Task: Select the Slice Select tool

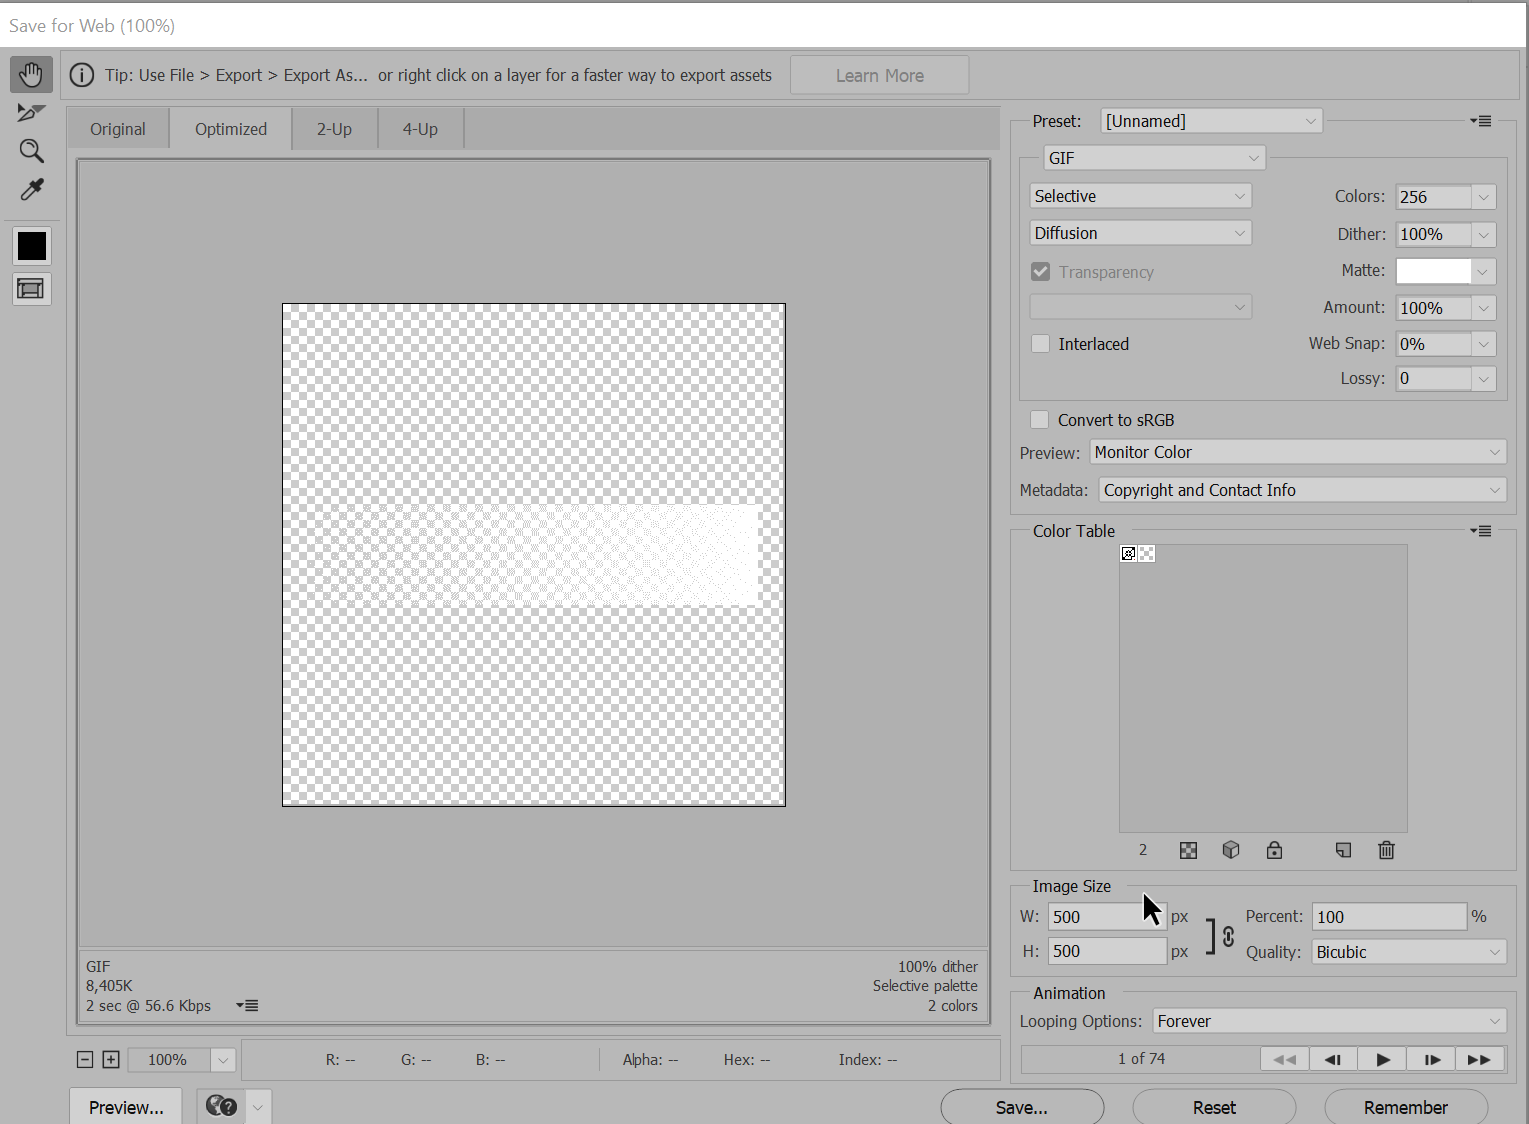Action: (x=31, y=113)
